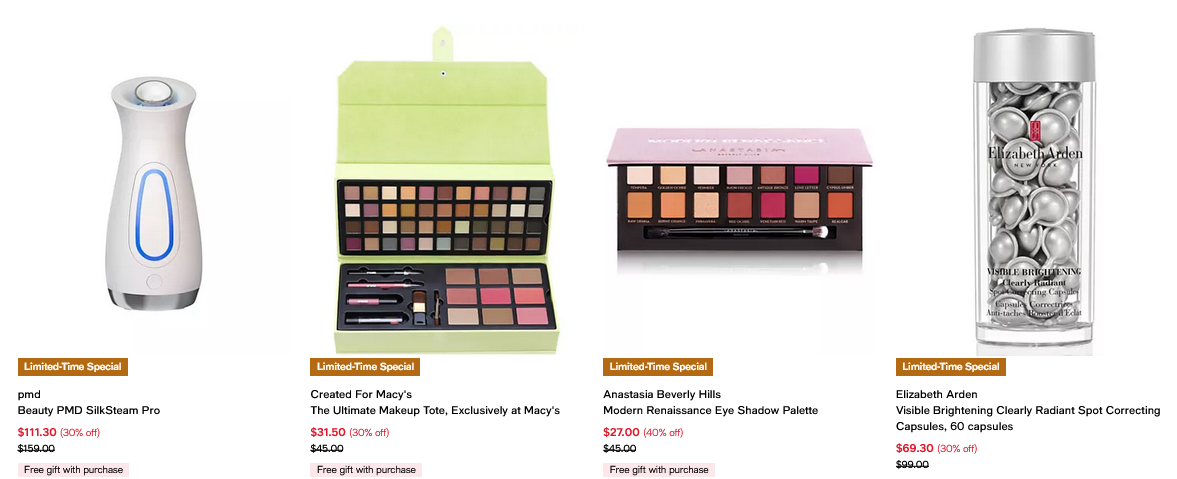Viewport: 1177px width, 479px height.
Task: Click Free gift with purchase under the Anastasia palette
Action: [x=659, y=470]
